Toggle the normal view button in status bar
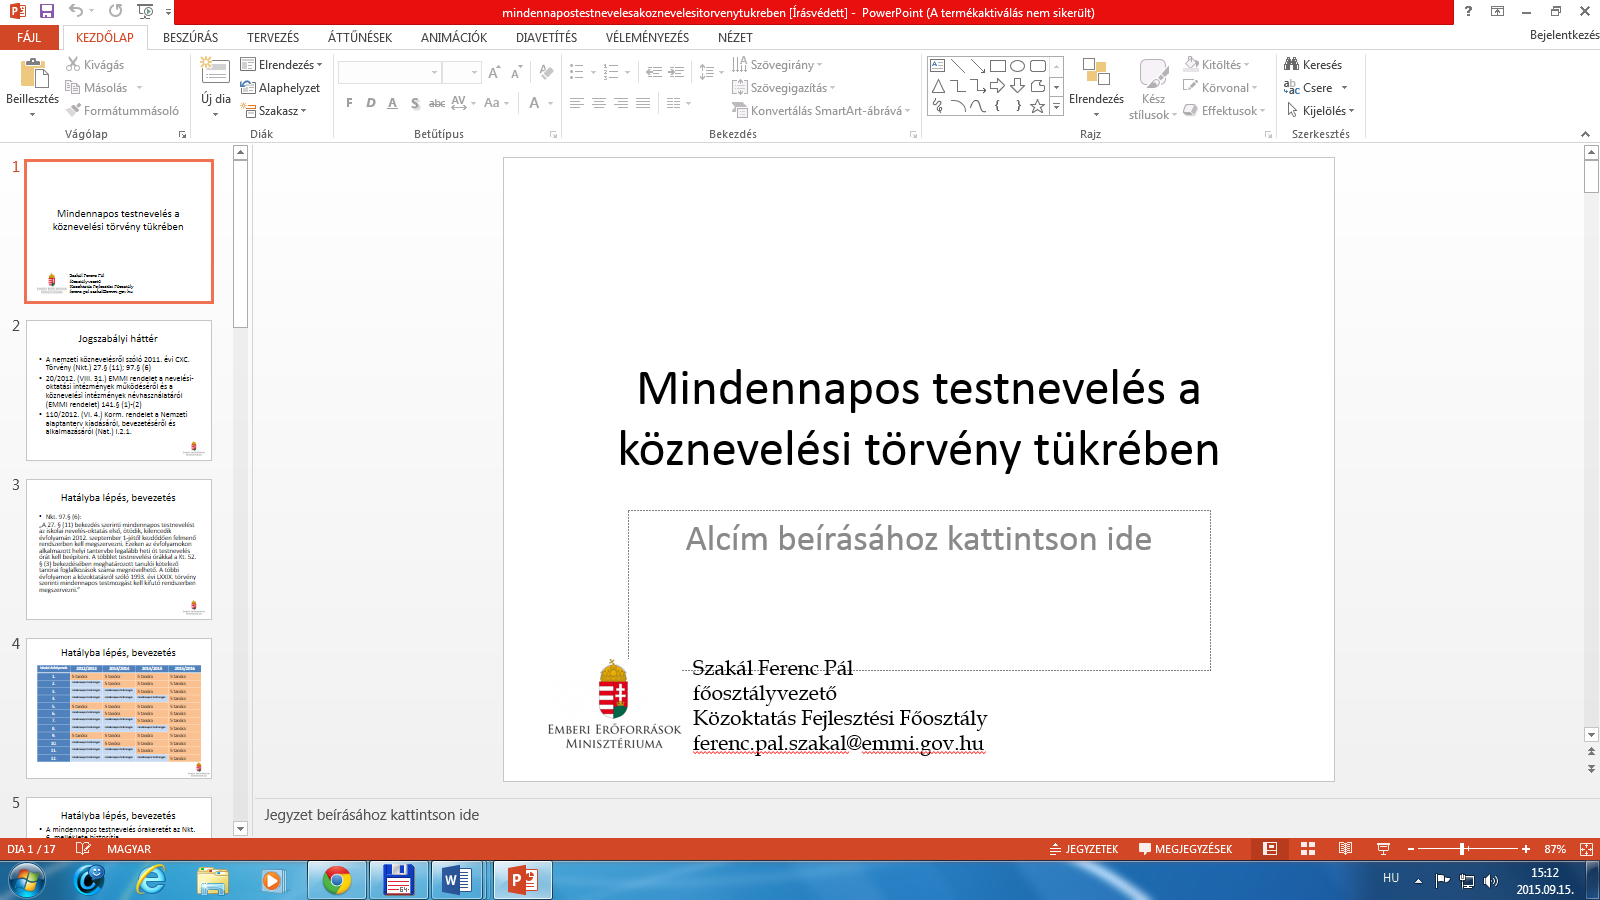Viewport: 1600px width, 900px height. 1270,849
